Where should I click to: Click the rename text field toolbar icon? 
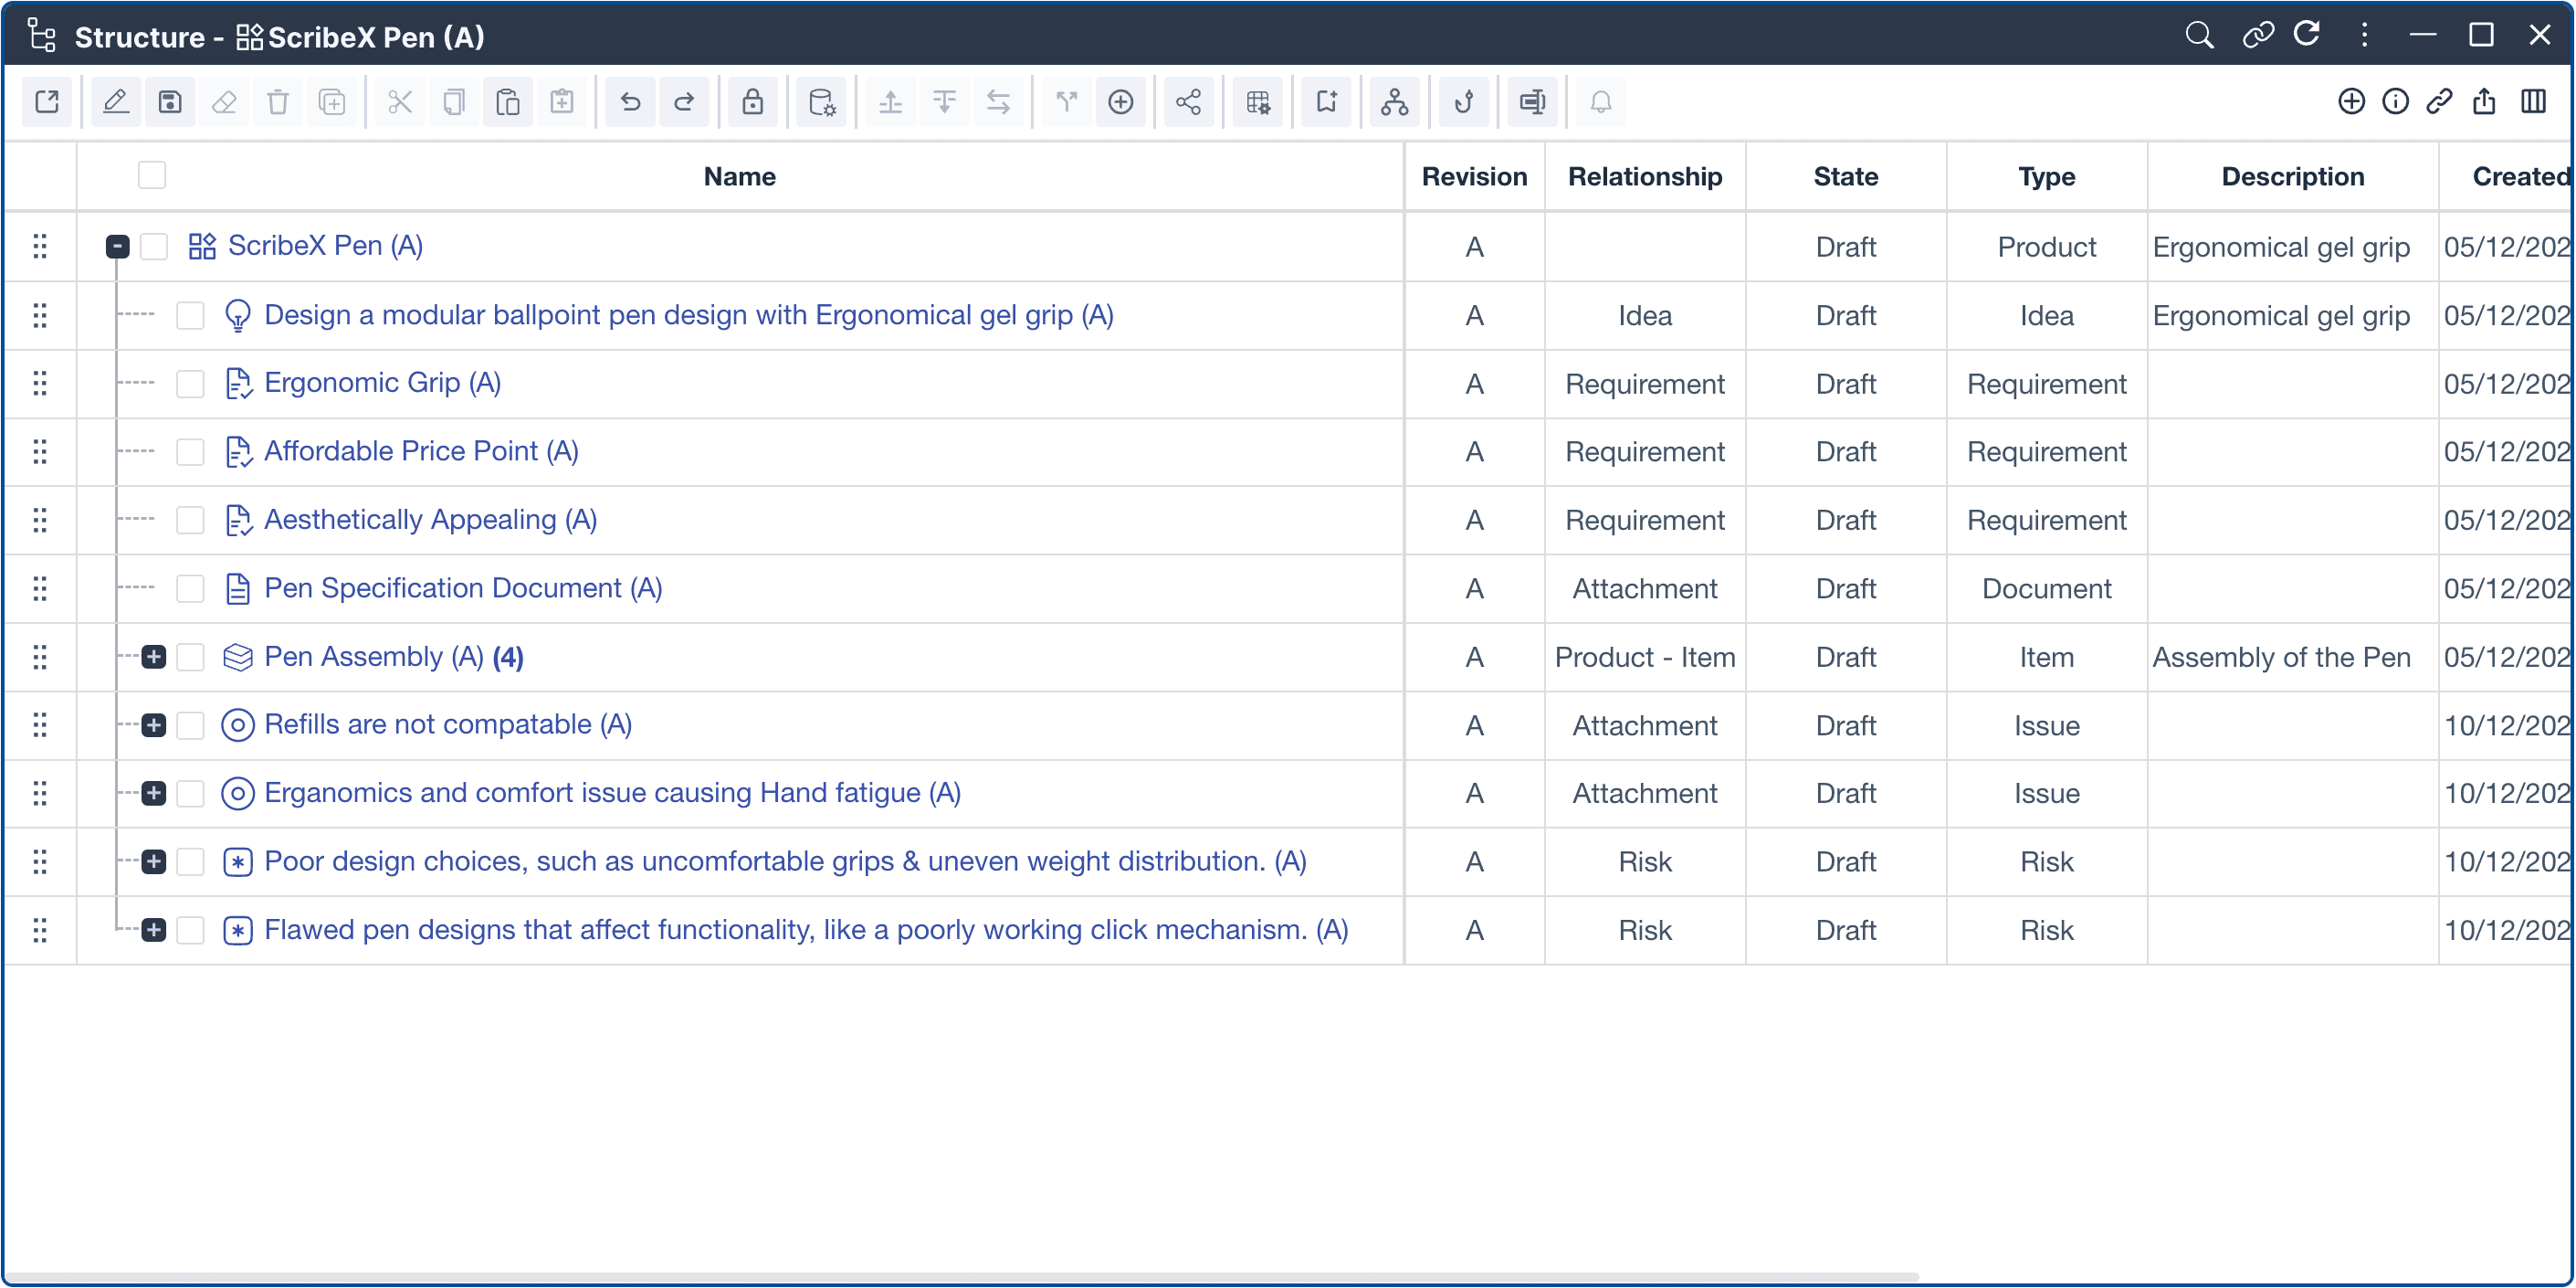(1532, 102)
